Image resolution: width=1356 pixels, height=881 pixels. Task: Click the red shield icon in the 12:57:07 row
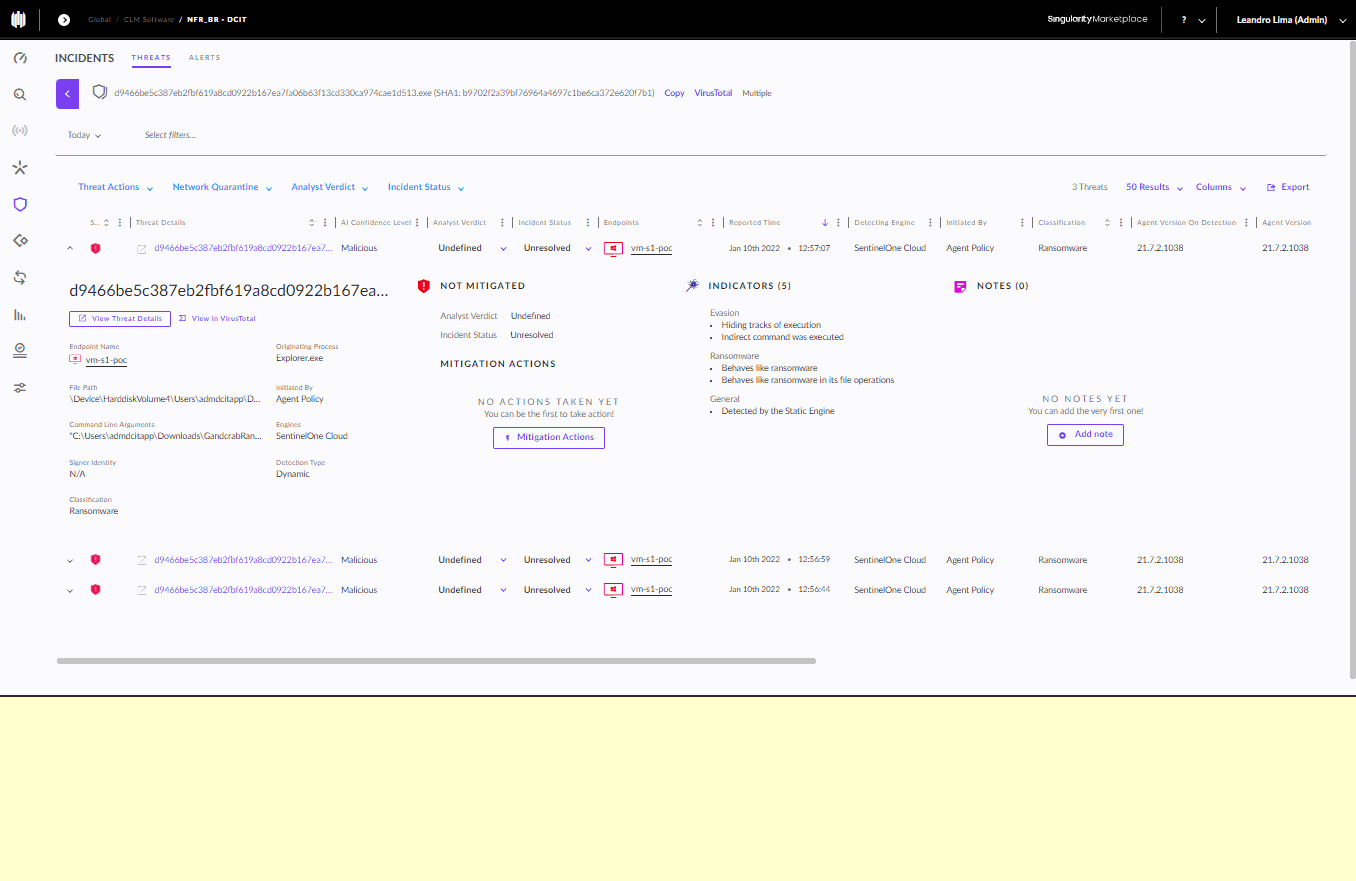coord(96,248)
